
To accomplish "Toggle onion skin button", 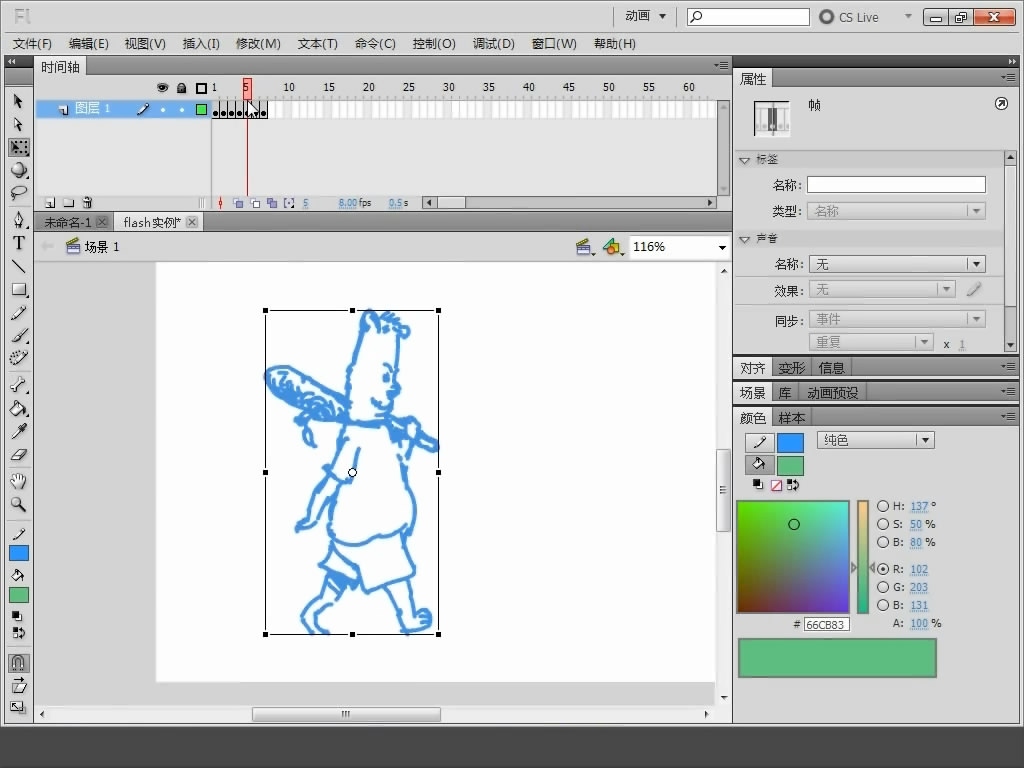I will coord(238,203).
